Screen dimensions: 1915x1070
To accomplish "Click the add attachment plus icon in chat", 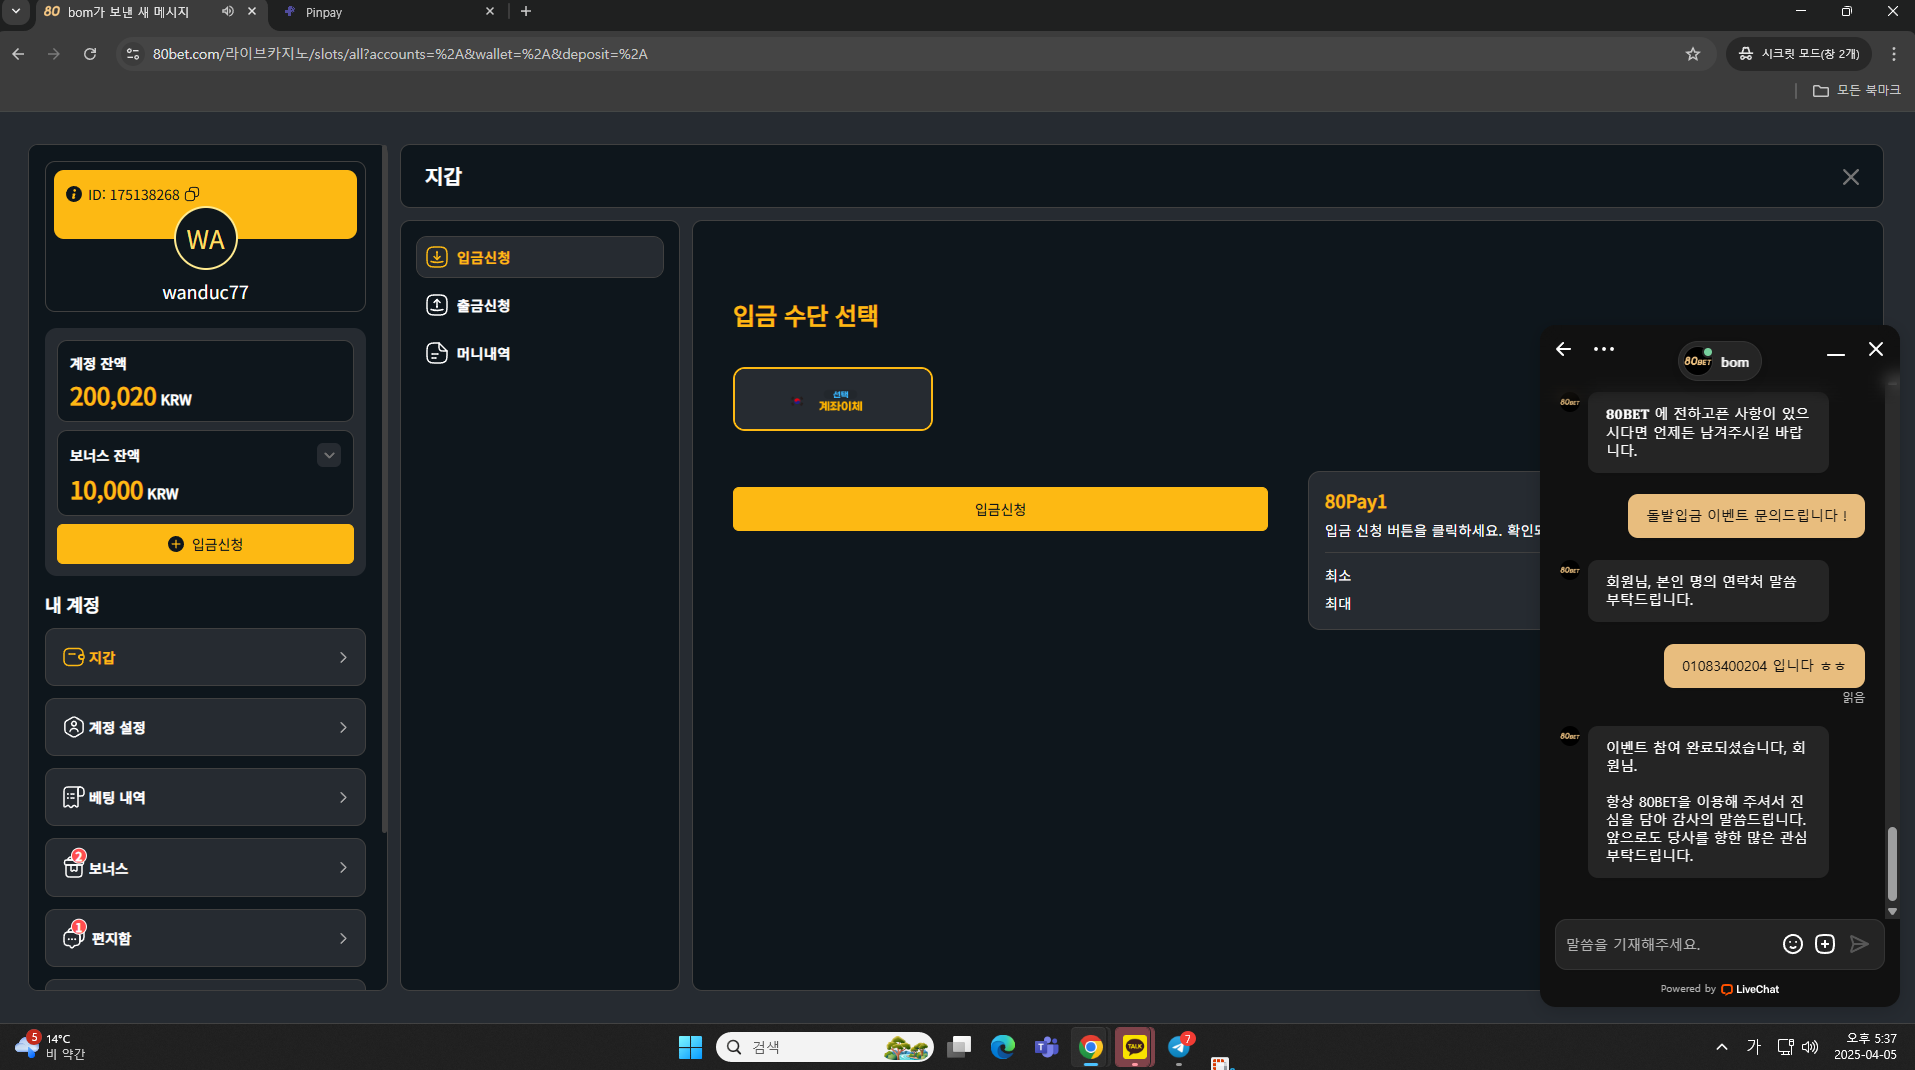I will pos(1825,944).
